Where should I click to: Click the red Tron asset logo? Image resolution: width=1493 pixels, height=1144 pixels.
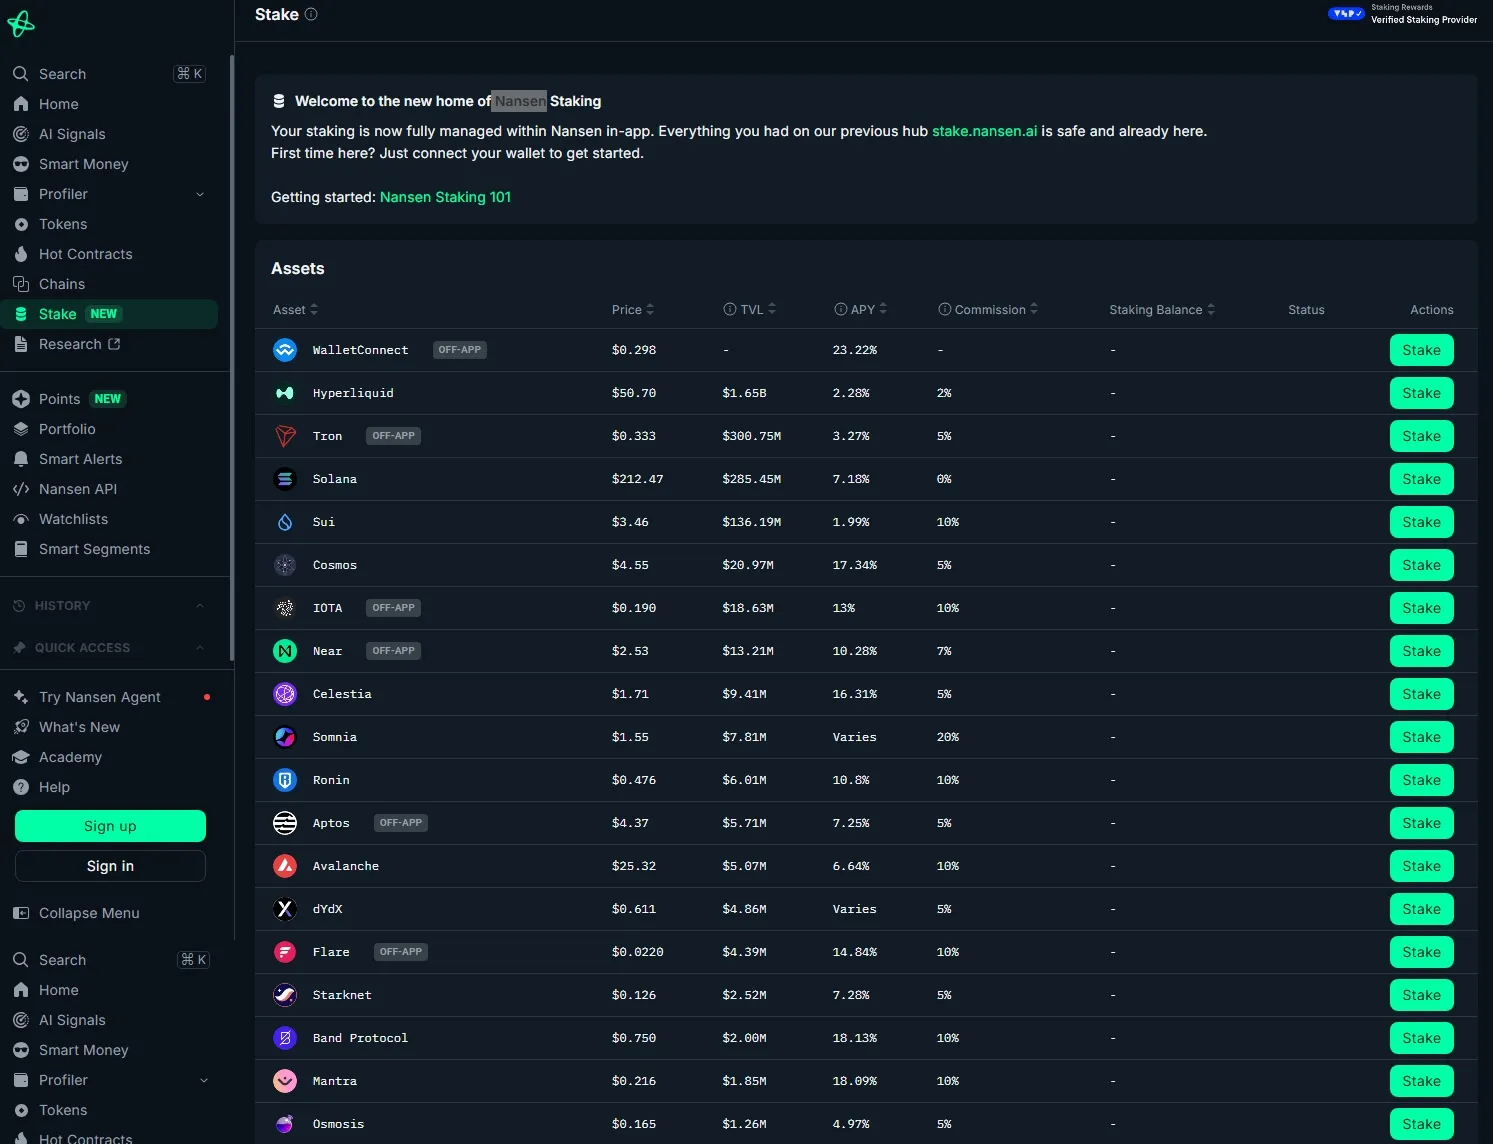[x=285, y=436]
